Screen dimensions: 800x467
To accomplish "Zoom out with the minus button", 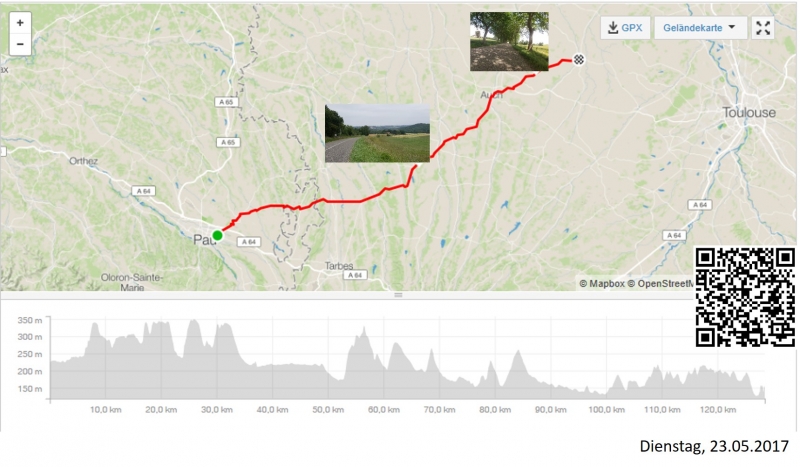I will coord(20,44).
